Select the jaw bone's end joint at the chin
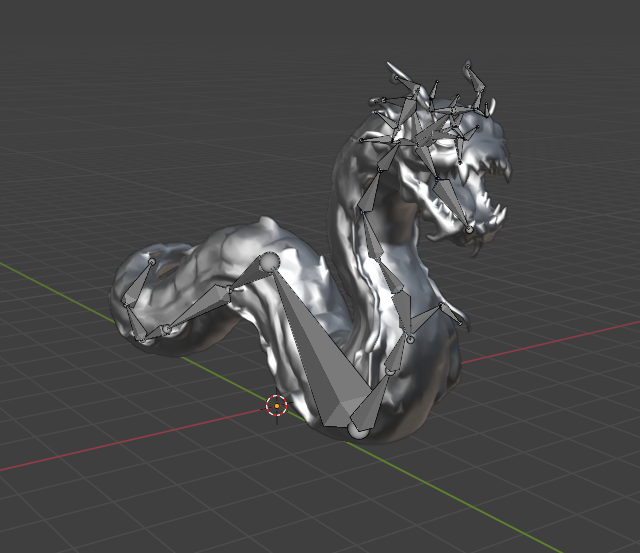Image resolution: width=640 pixels, height=553 pixels. [469, 230]
